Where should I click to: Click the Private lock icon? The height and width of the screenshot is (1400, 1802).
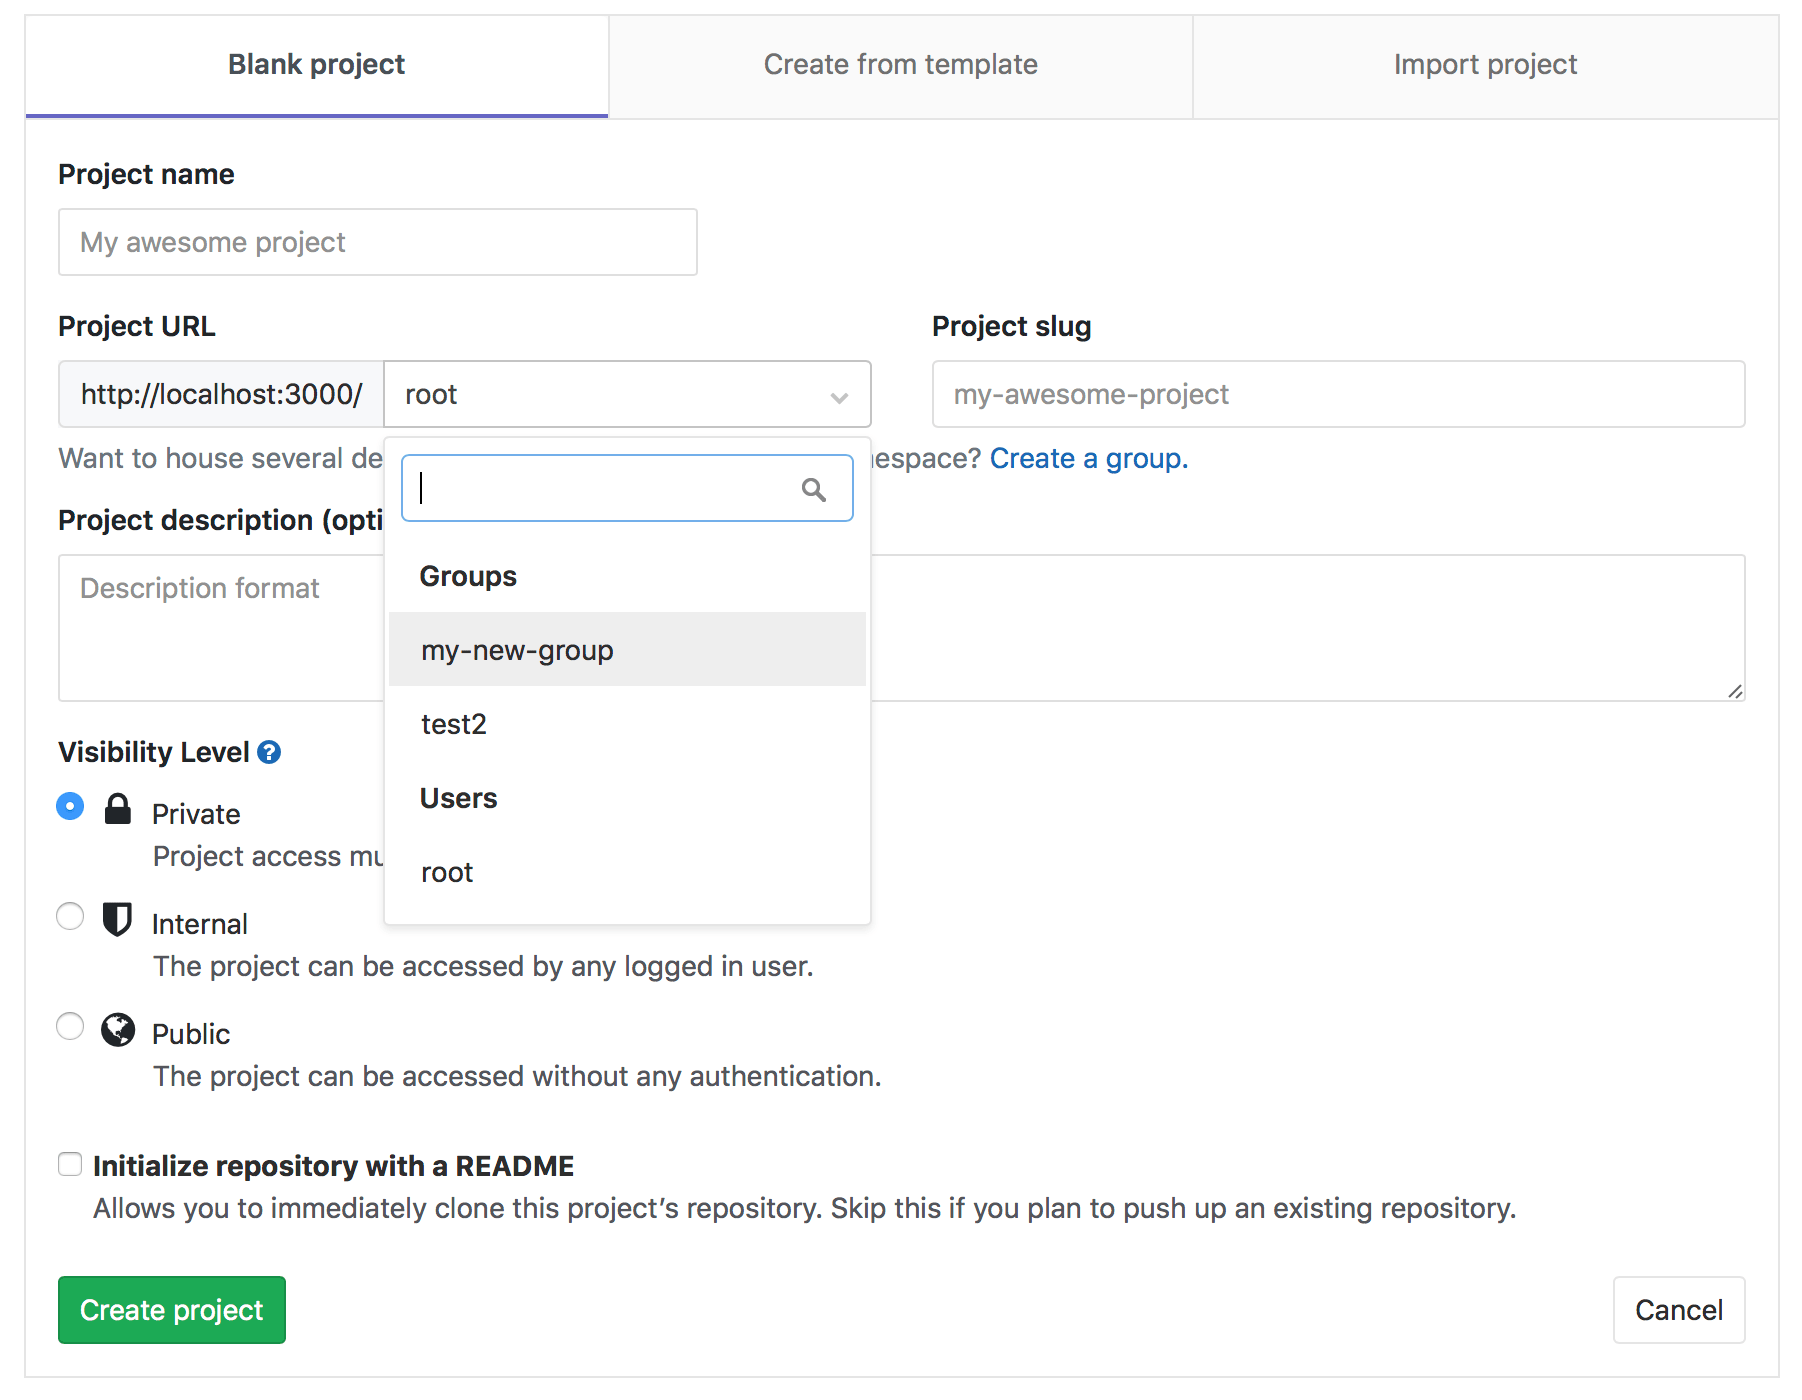click(x=118, y=809)
